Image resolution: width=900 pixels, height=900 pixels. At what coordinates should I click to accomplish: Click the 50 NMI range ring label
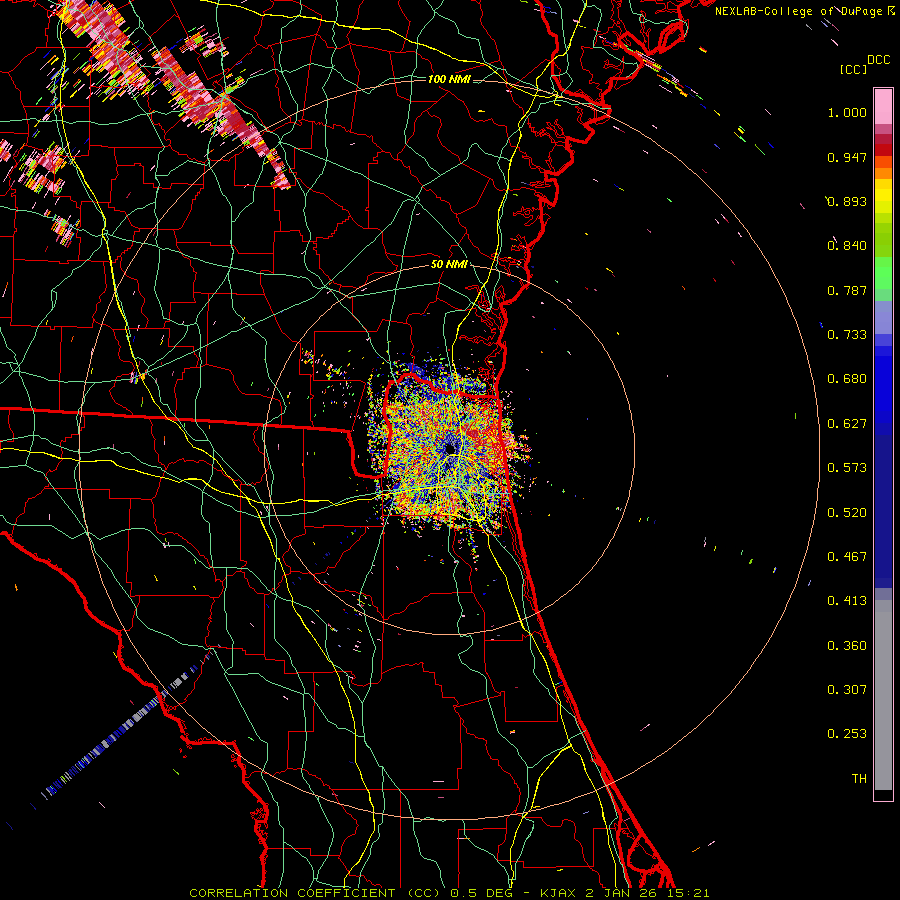coord(449,265)
